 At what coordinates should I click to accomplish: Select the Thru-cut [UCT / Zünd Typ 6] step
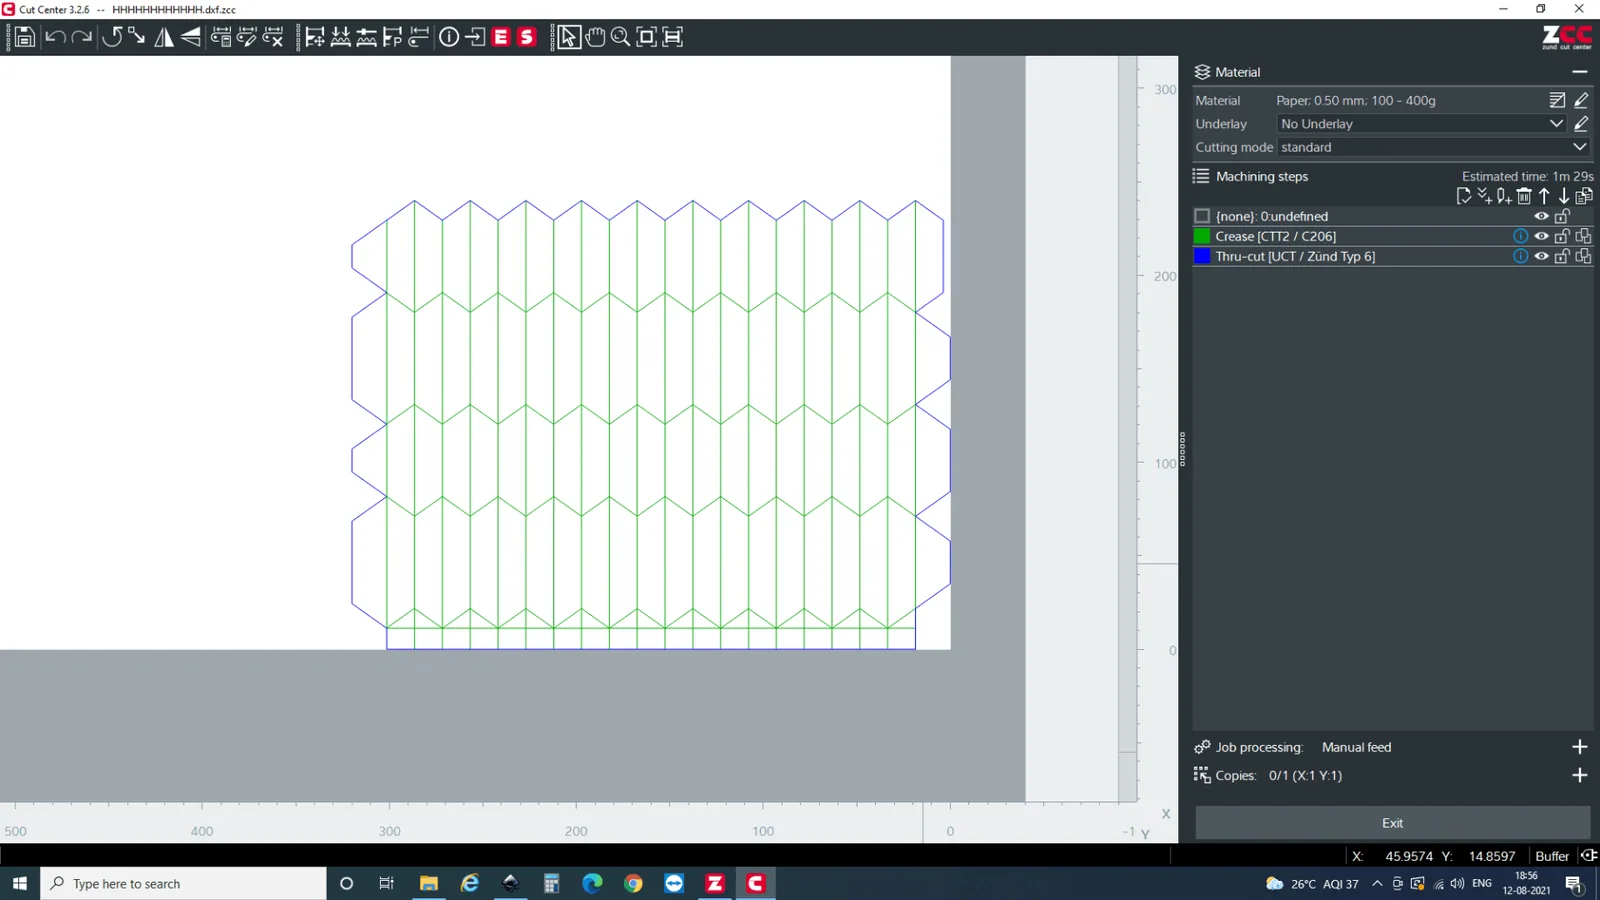click(1295, 256)
